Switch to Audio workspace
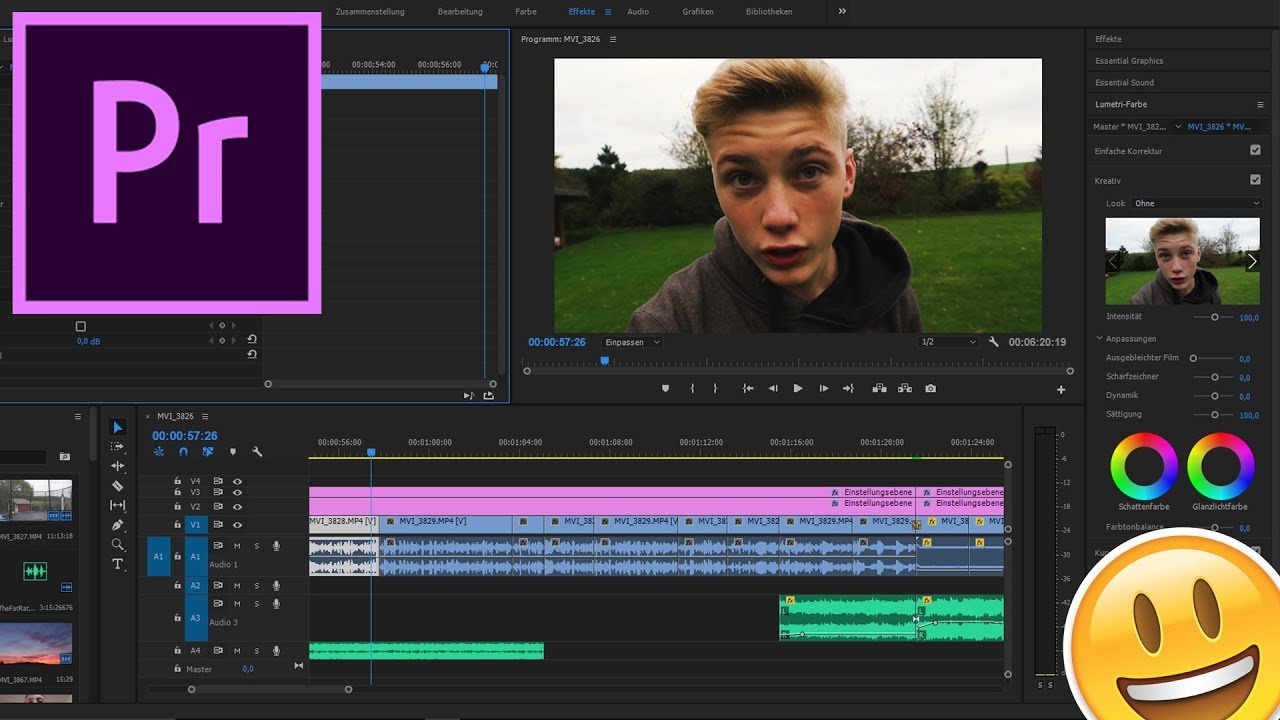This screenshot has width=1280, height=720. tap(638, 12)
